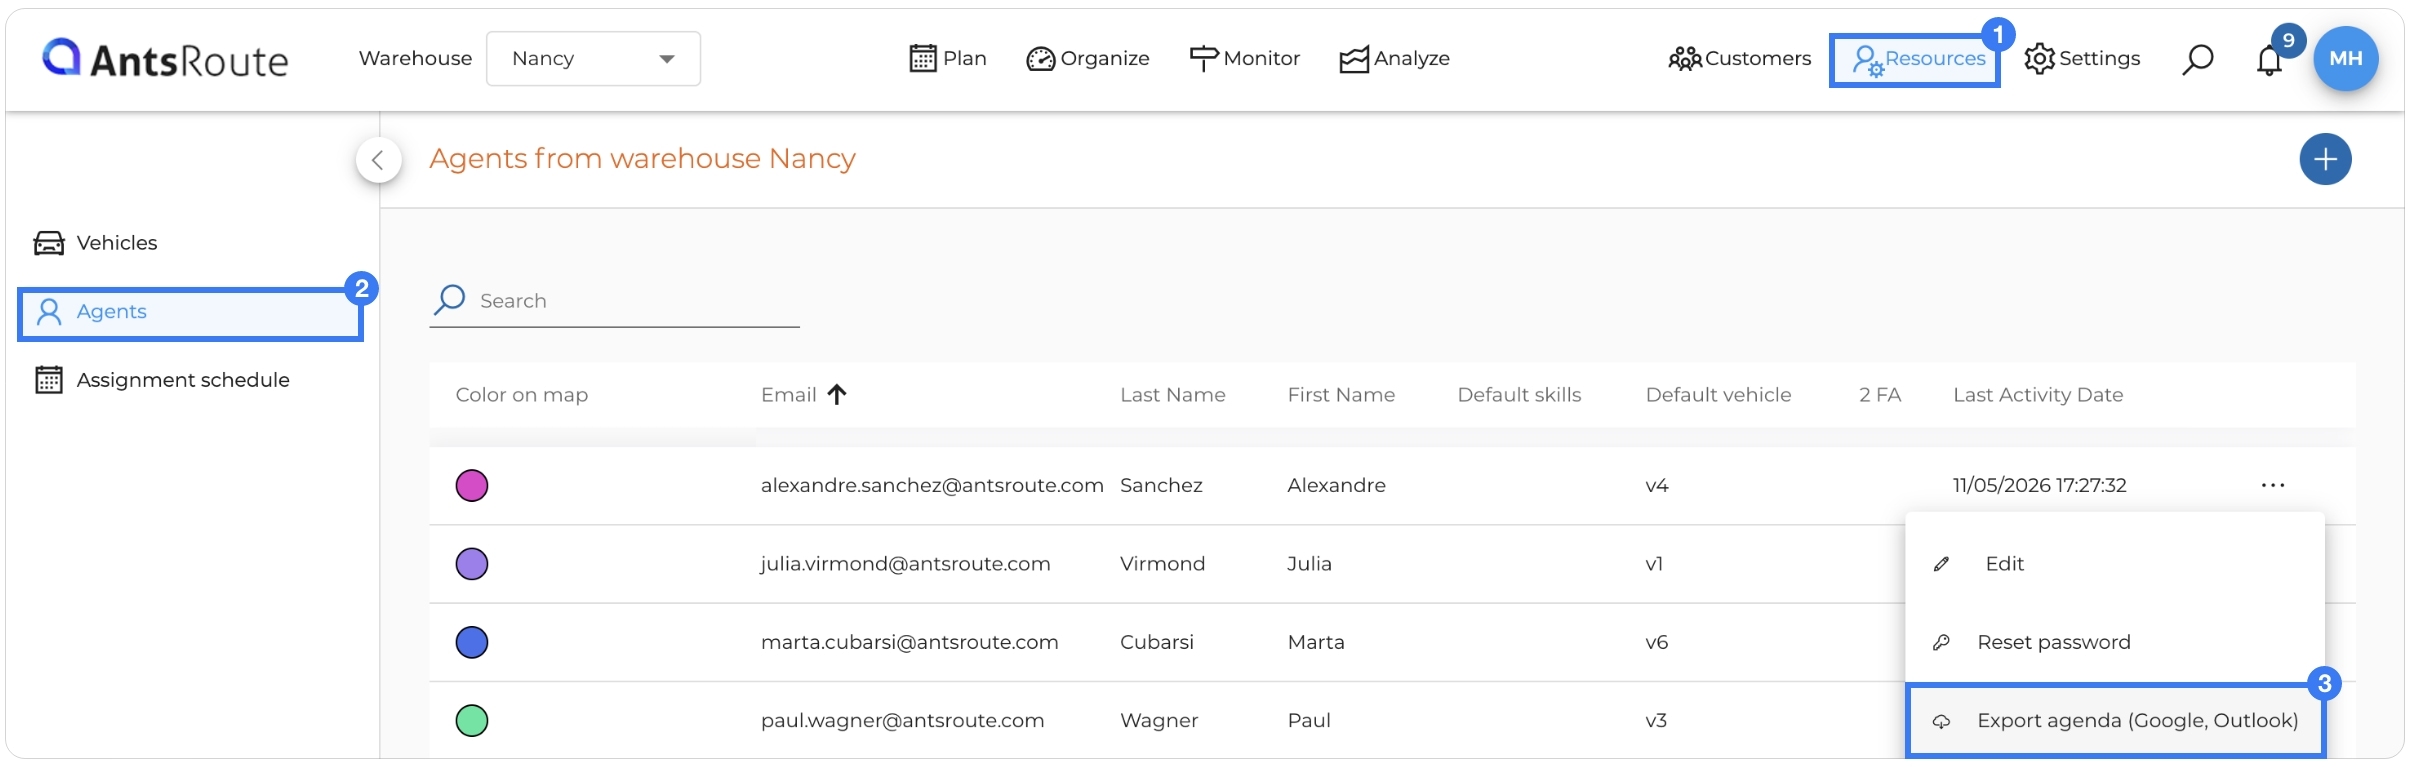The height and width of the screenshot is (767, 2410).
Task: Open the MH user avatar
Action: pyautogui.click(x=2345, y=58)
